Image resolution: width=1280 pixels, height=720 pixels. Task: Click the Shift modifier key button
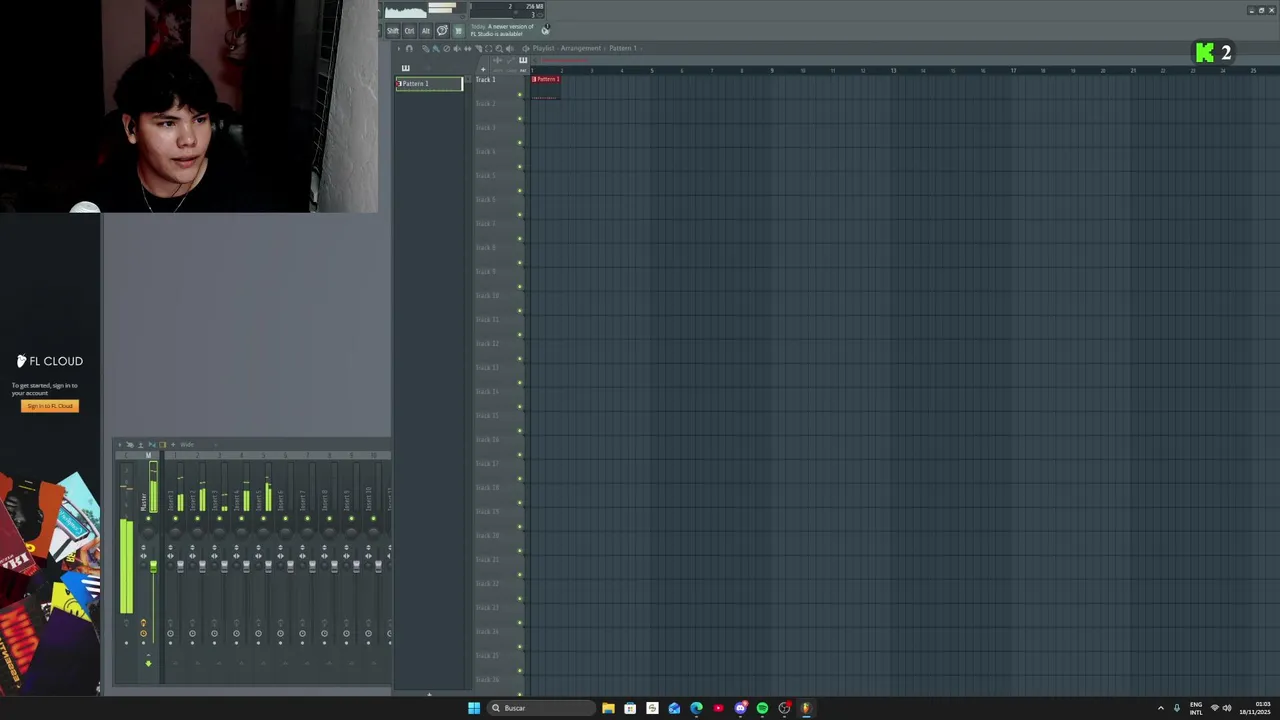(393, 30)
